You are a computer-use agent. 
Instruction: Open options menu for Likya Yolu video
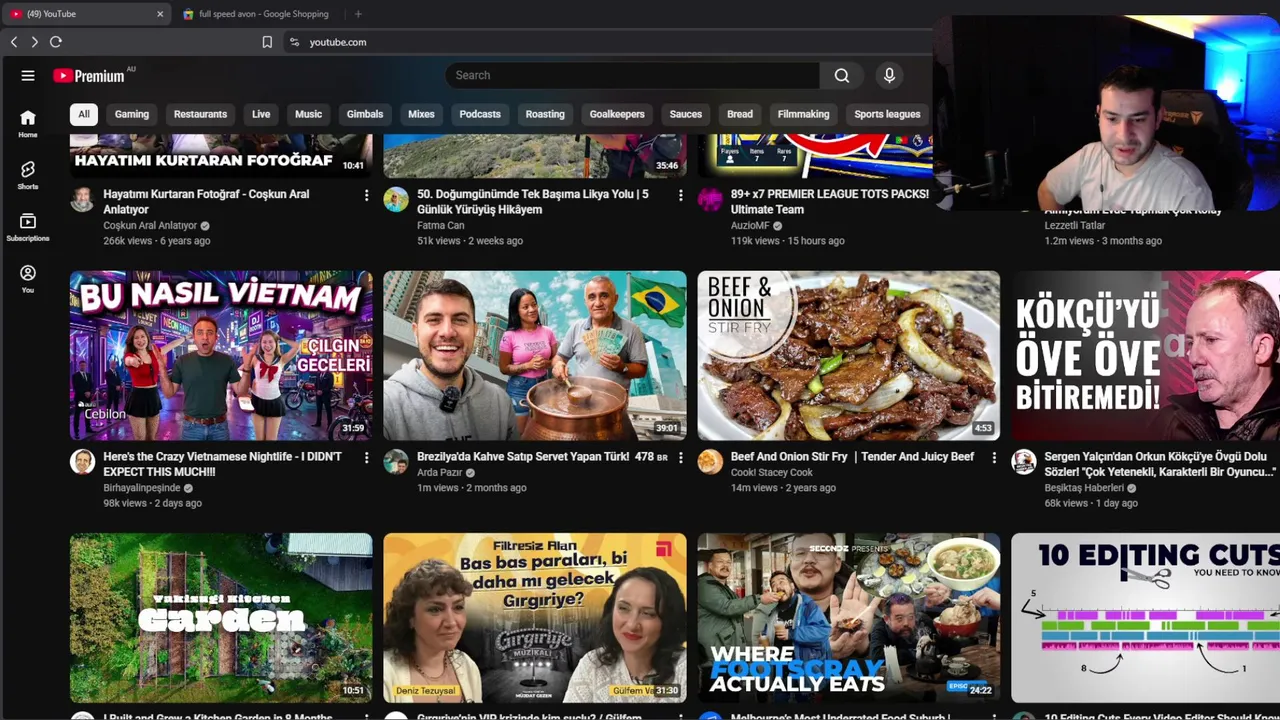680,195
